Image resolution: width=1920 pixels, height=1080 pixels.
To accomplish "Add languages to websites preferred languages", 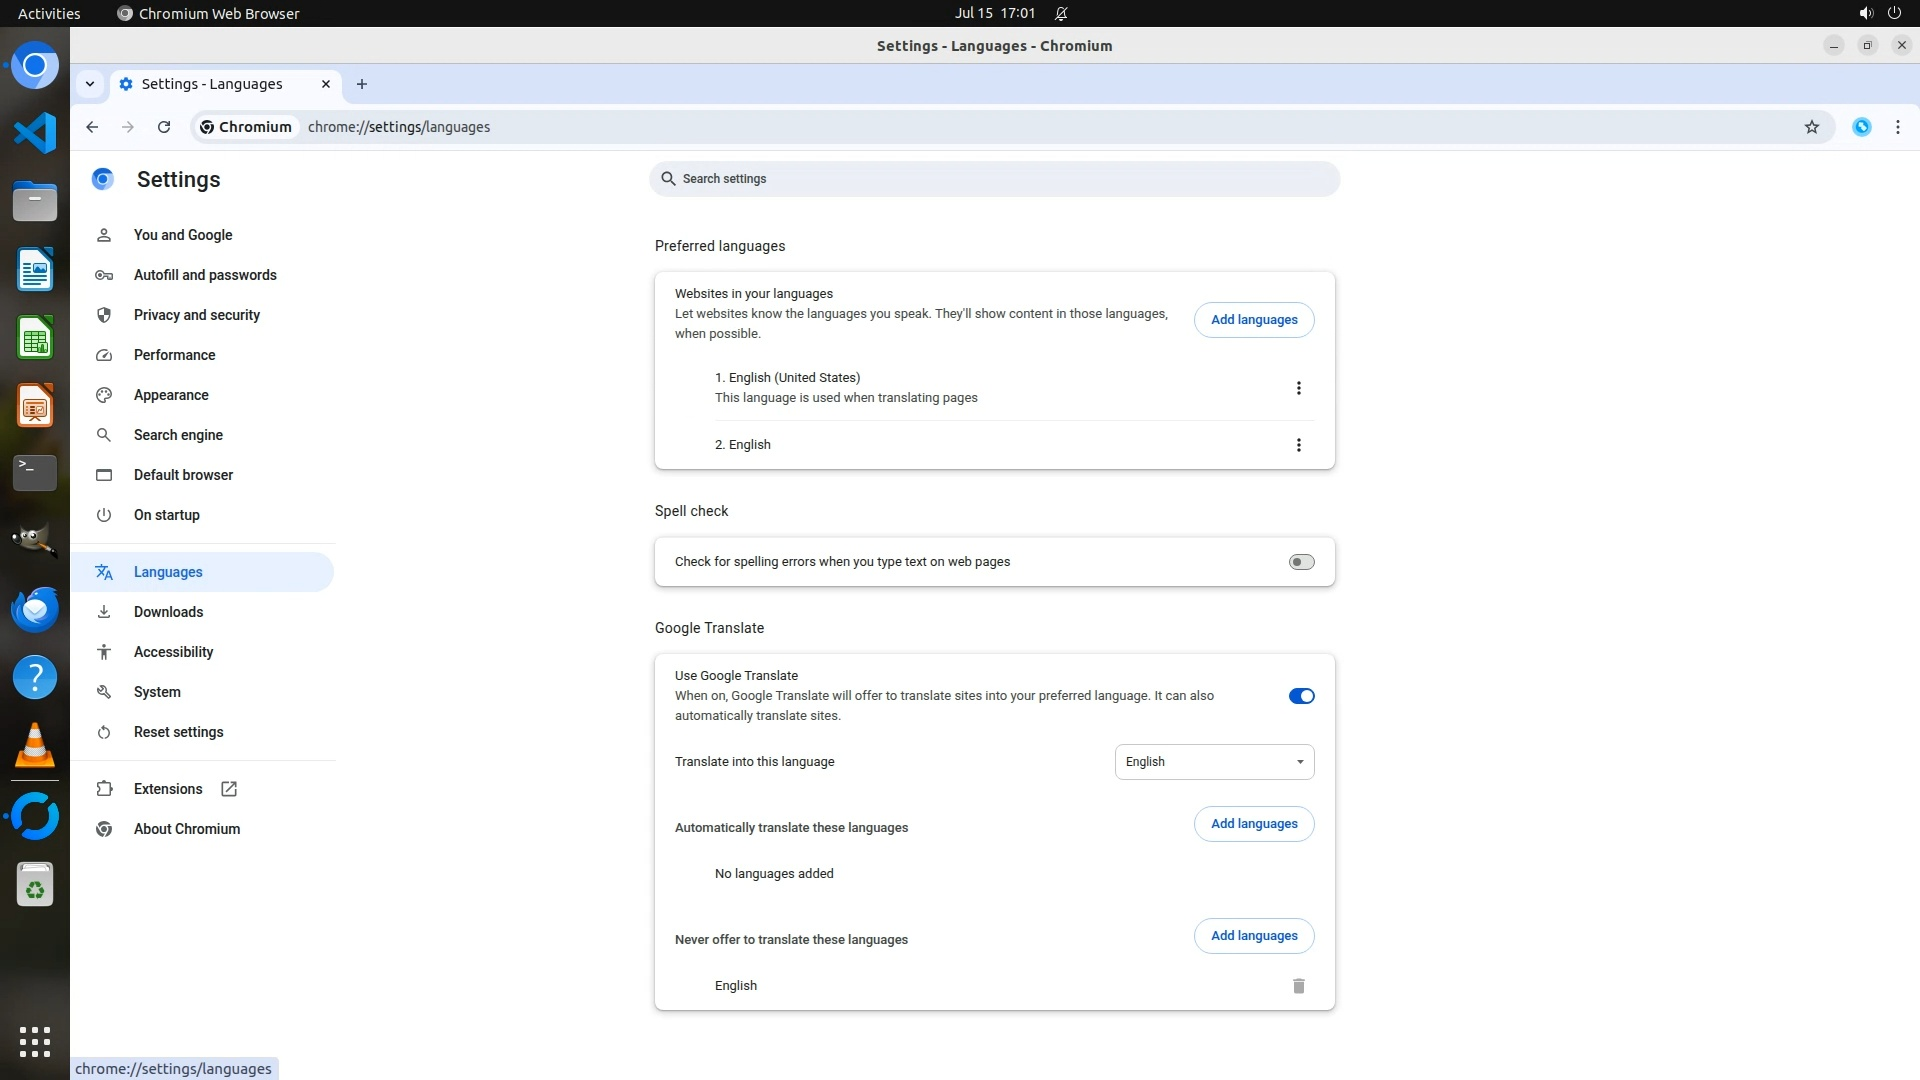I will pyautogui.click(x=1253, y=320).
